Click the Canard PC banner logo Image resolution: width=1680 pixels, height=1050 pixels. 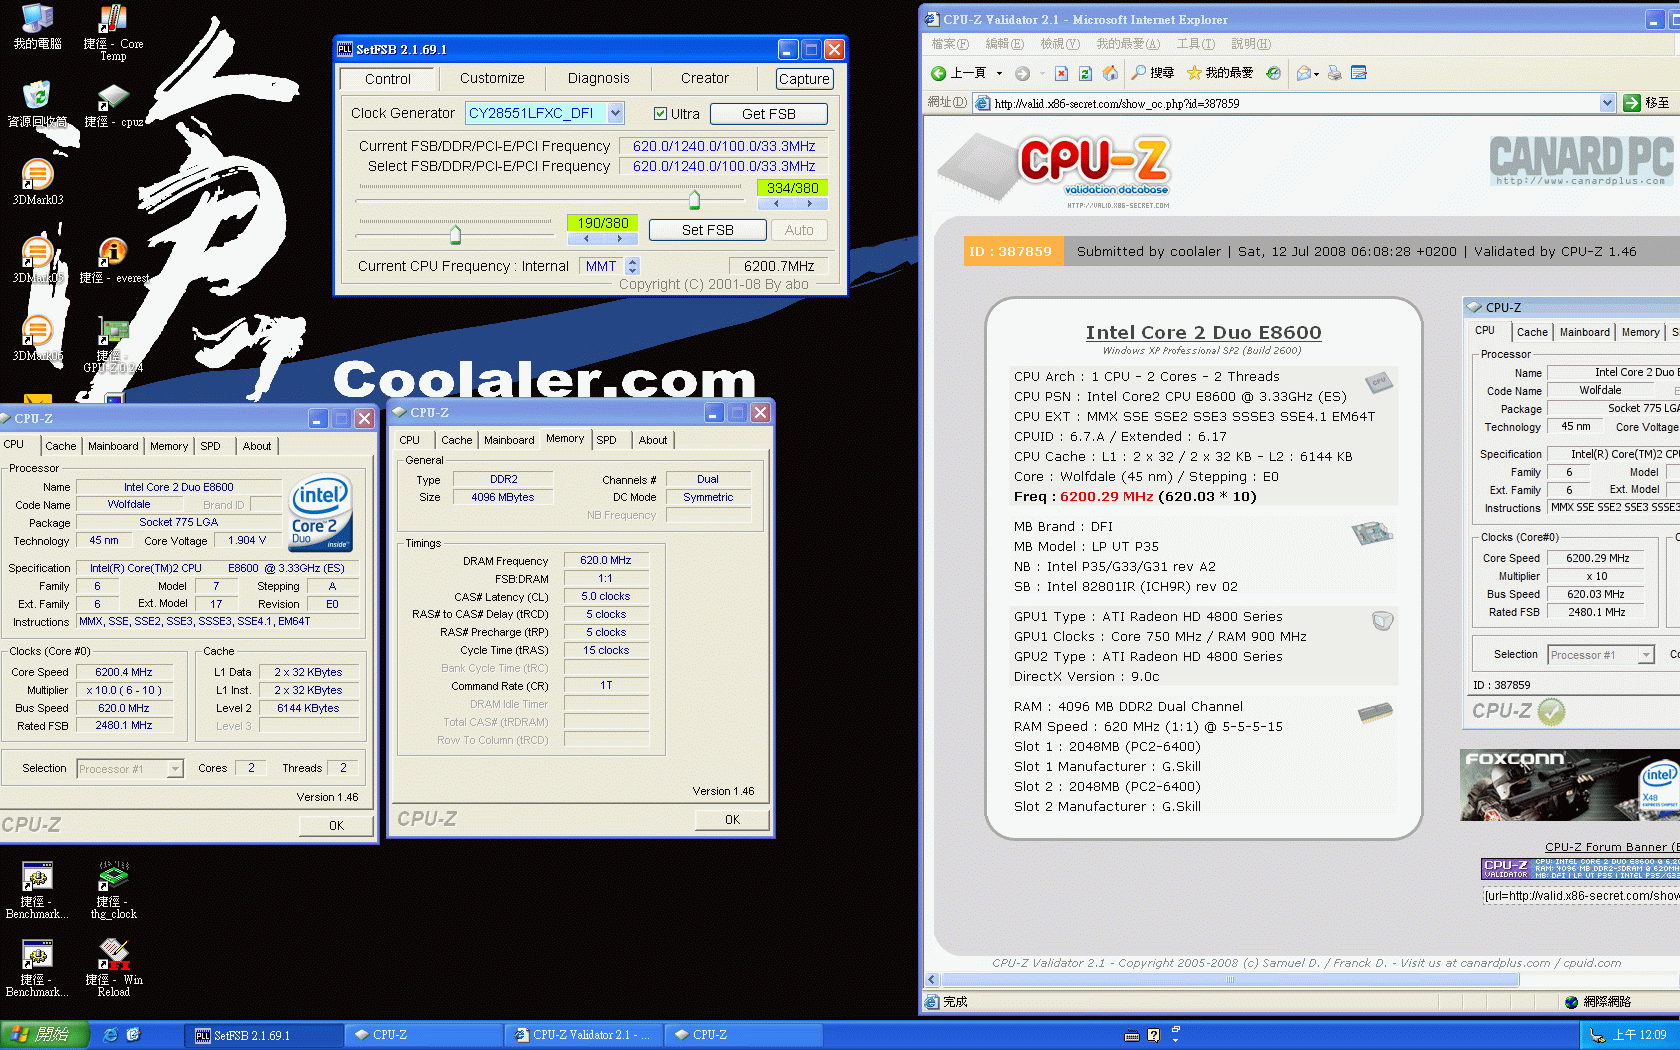1581,160
